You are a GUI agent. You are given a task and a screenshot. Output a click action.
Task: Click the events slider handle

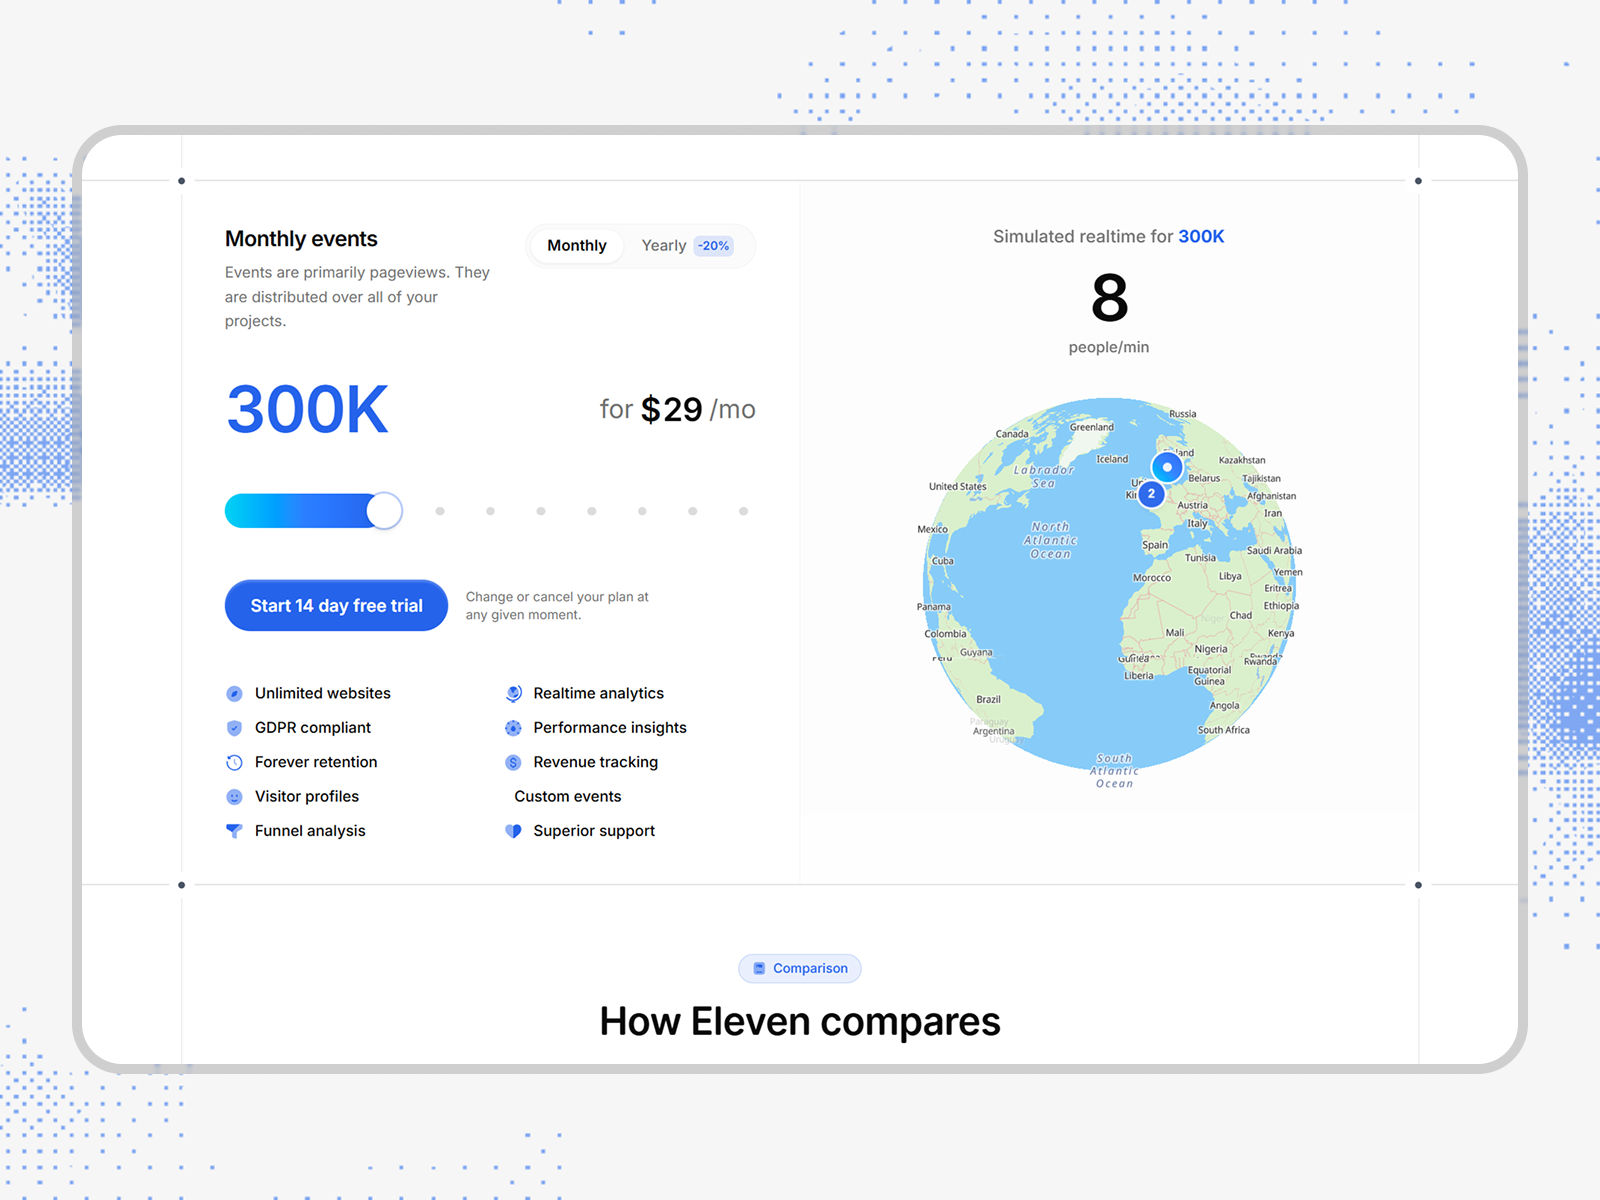(384, 511)
